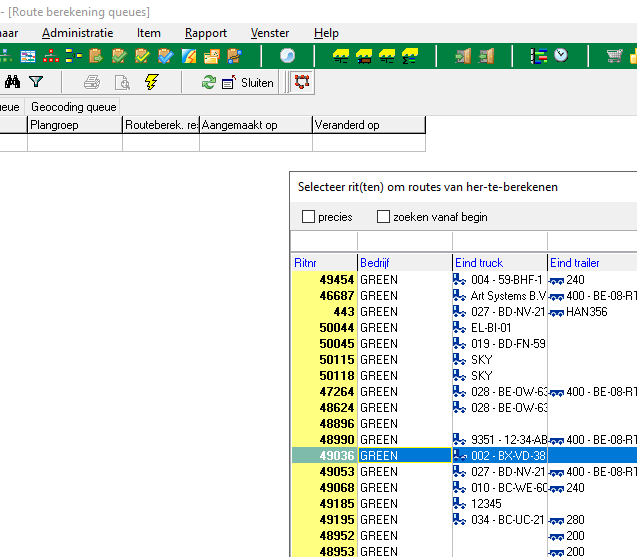Click the search input above Bedrijf column
Screen dimensions: 637x557
pos(404,242)
